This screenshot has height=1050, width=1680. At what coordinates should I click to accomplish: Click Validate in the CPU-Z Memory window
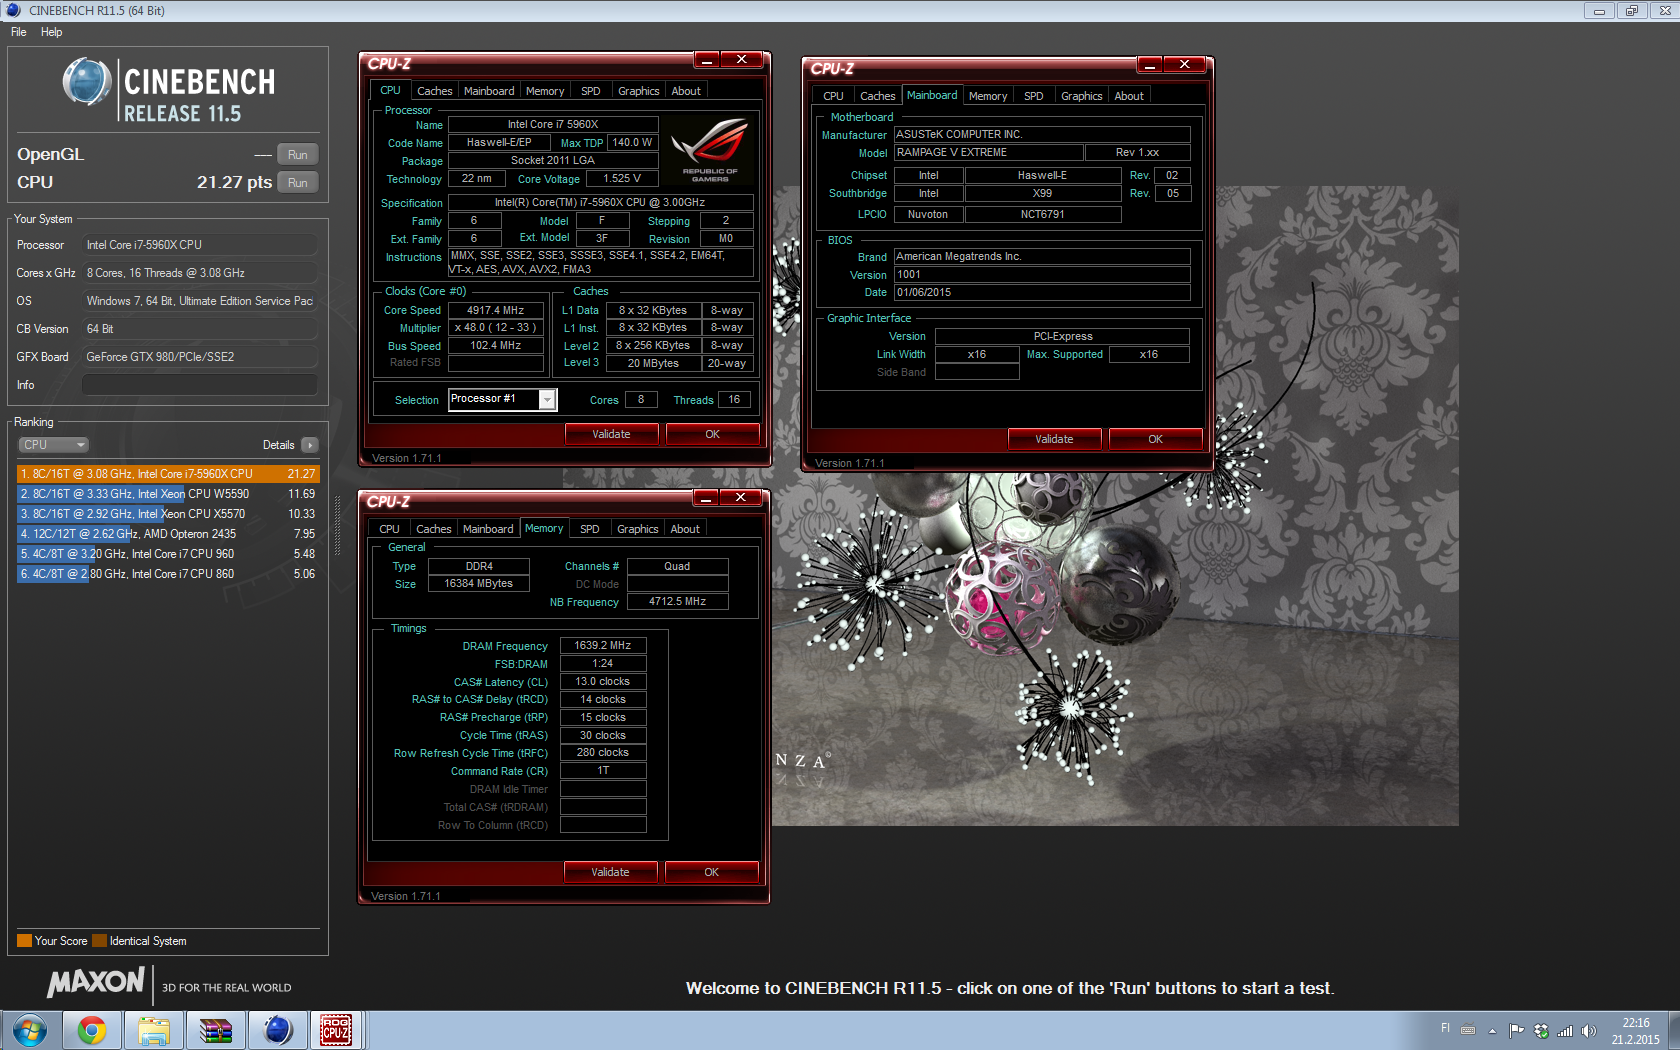[610, 872]
